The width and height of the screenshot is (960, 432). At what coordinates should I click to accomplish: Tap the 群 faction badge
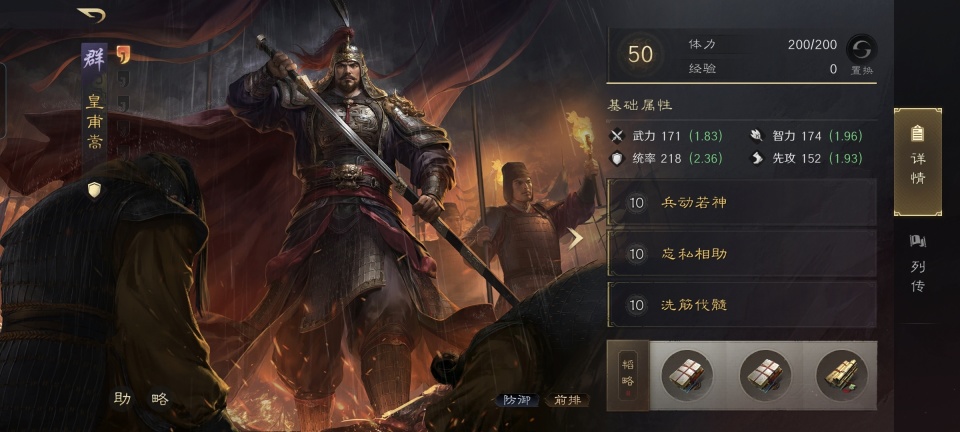[x=94, y=58]
